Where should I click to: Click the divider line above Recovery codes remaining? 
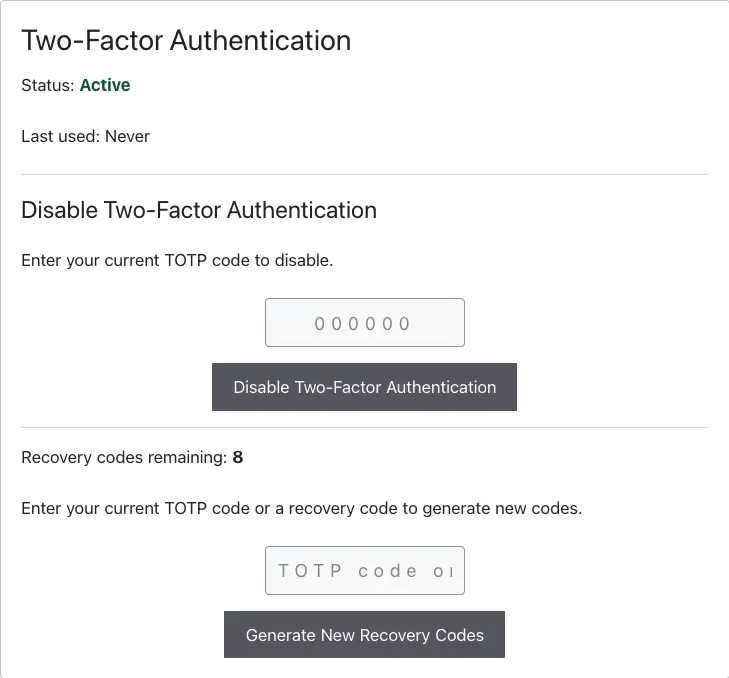[x=365, y=427]
